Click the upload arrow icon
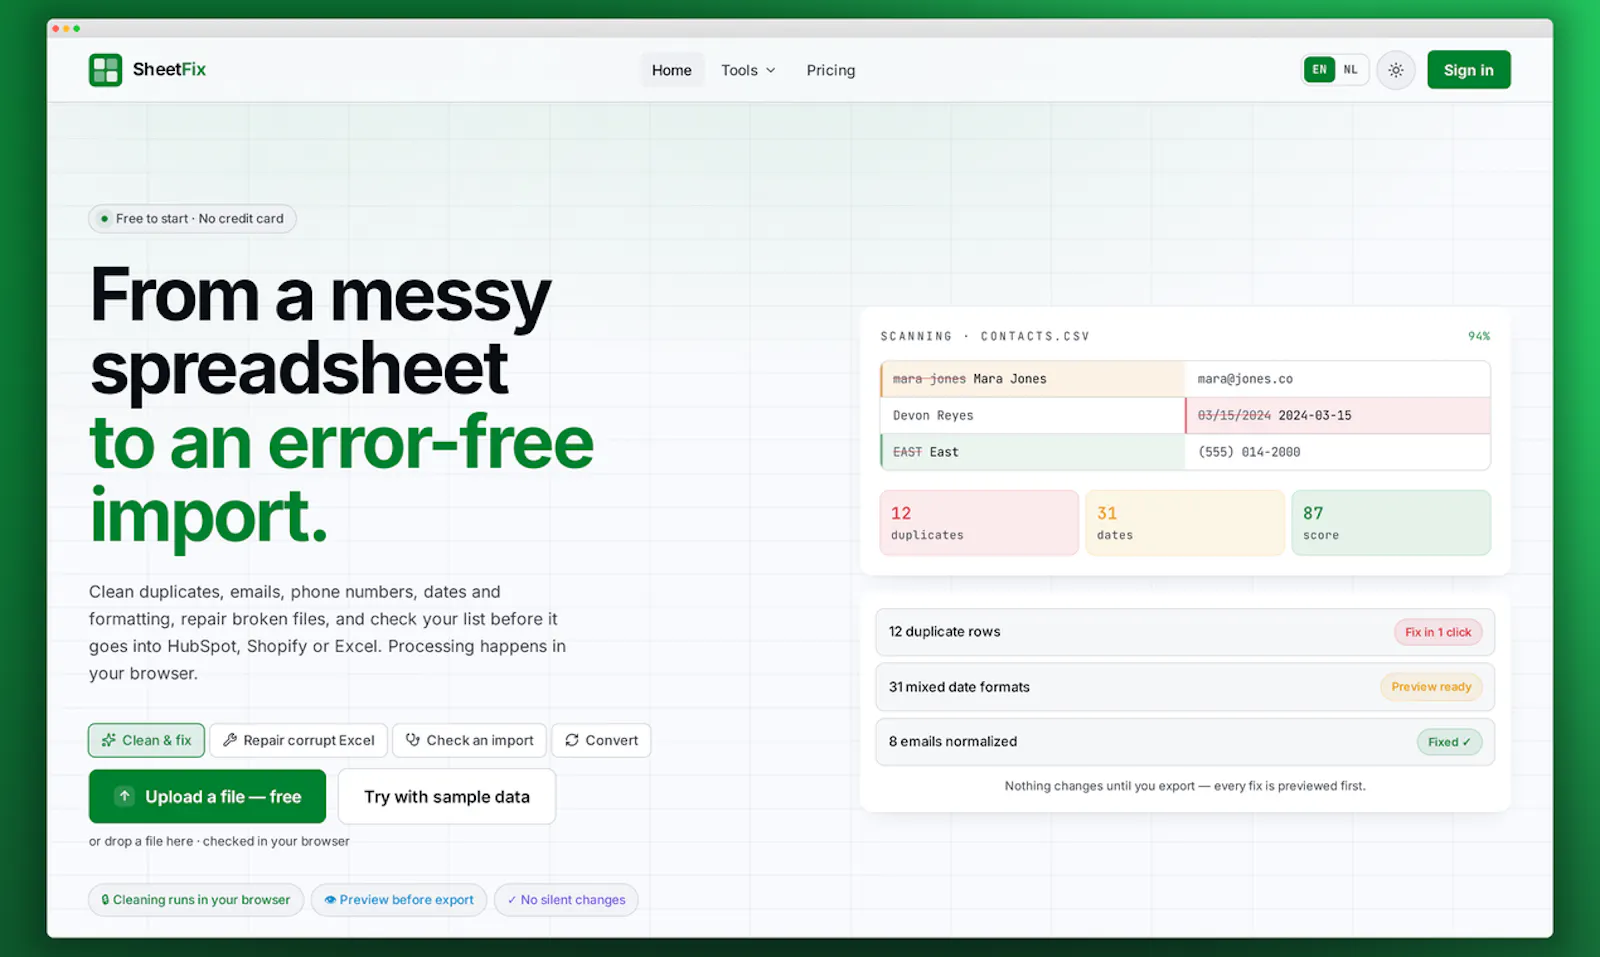Viewport: 1600px width, 957px height. (124, 796)
